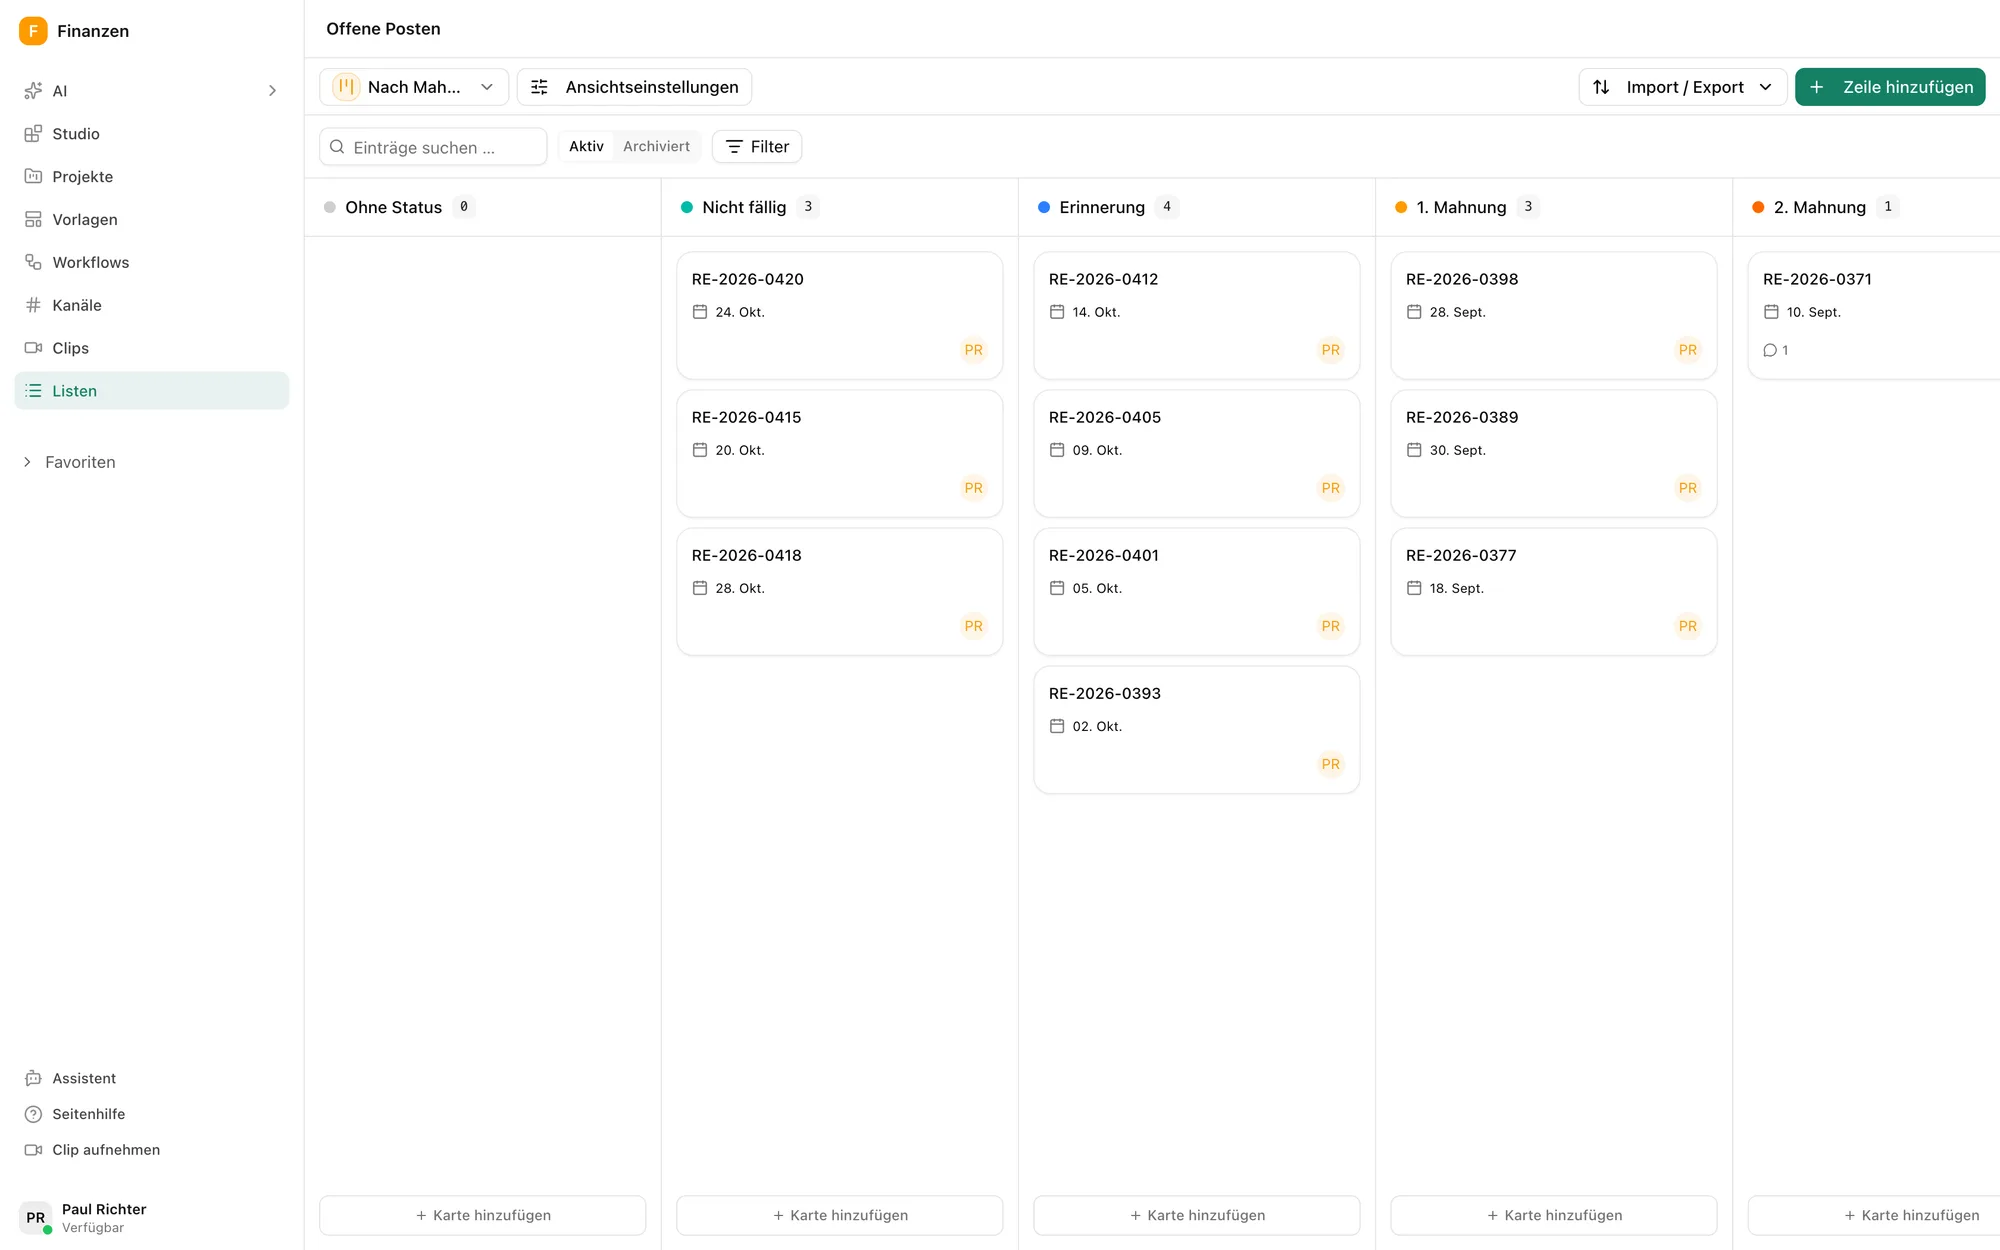The width and height of the screenshot is (2000, 1250).
Task: Add a card under 1. Mahnung
Action: point(1553,1215)
